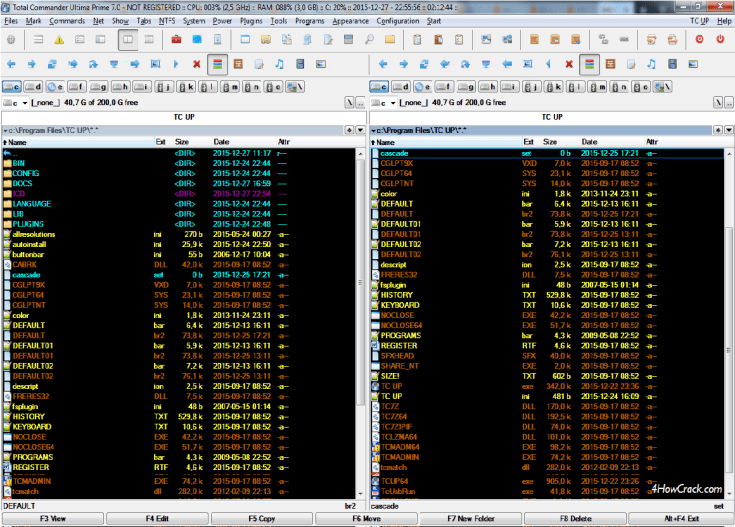Click film strip icon in left panel toolbar
Image resolution: width=735 pixels, height=527 pixels.
(x=300, y=64)
